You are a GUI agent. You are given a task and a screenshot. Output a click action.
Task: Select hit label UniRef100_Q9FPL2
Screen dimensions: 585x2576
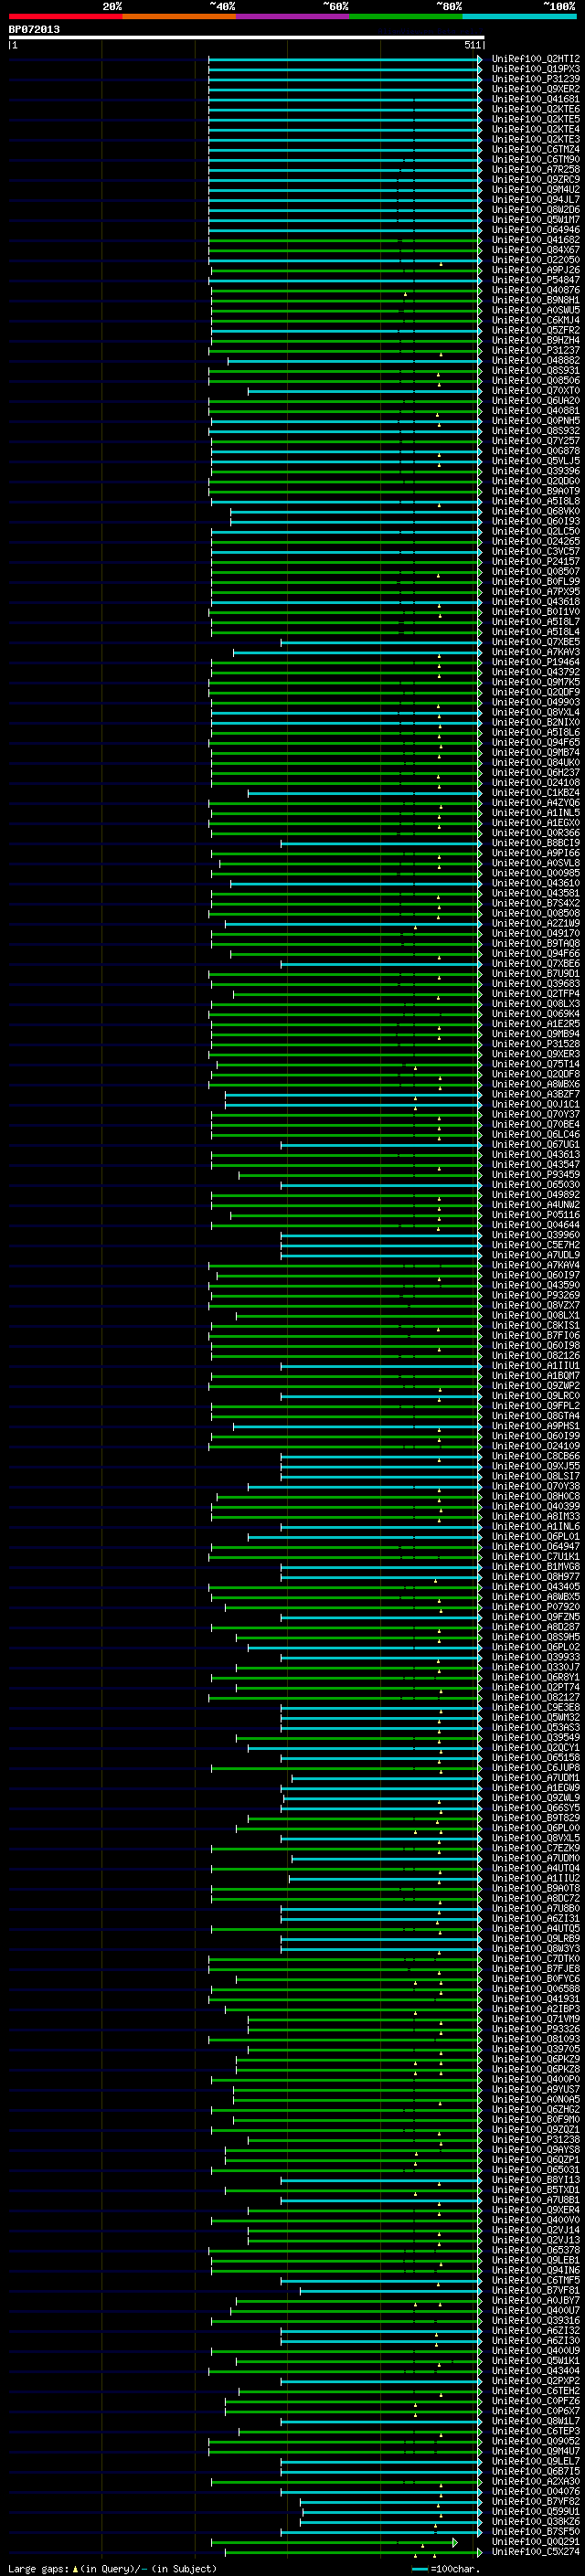535,1406
